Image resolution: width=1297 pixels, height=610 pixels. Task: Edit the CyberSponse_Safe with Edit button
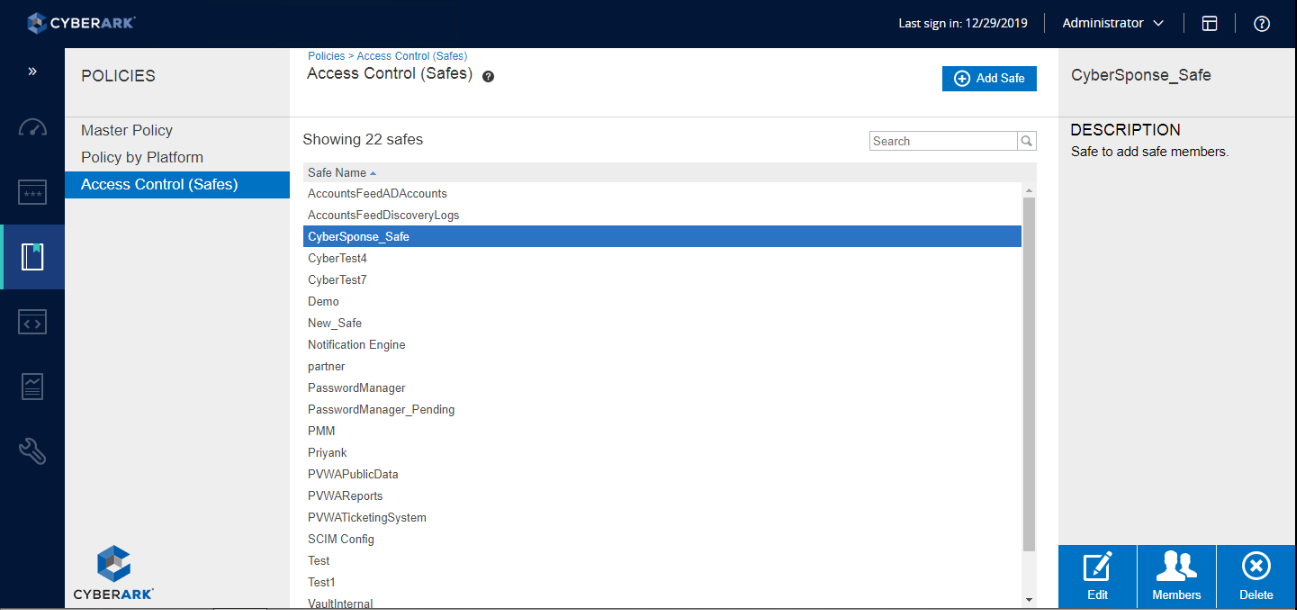pos(1097,577)
